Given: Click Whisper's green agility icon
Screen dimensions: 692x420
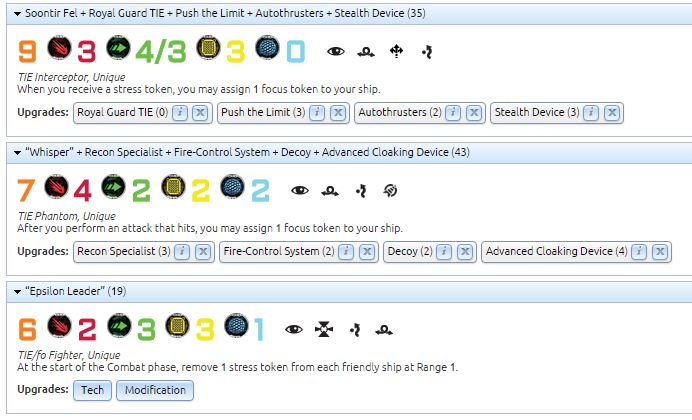Looking at the screenshot, I should [x=113, y=187].
